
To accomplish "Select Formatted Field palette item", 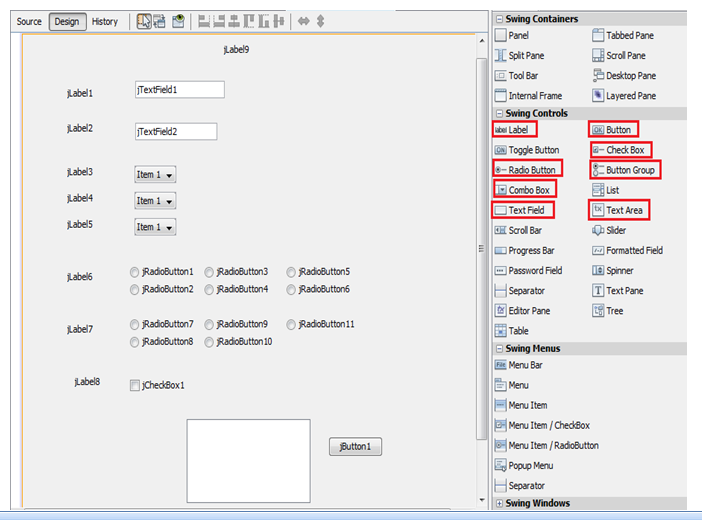I will pos(628,250).
